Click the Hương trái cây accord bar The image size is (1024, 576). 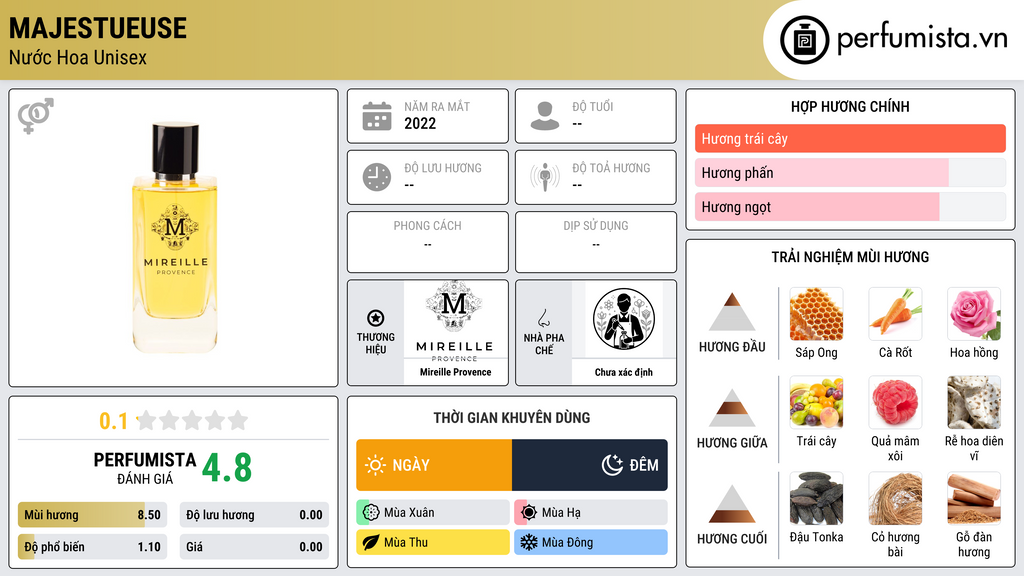coord(850,138)
